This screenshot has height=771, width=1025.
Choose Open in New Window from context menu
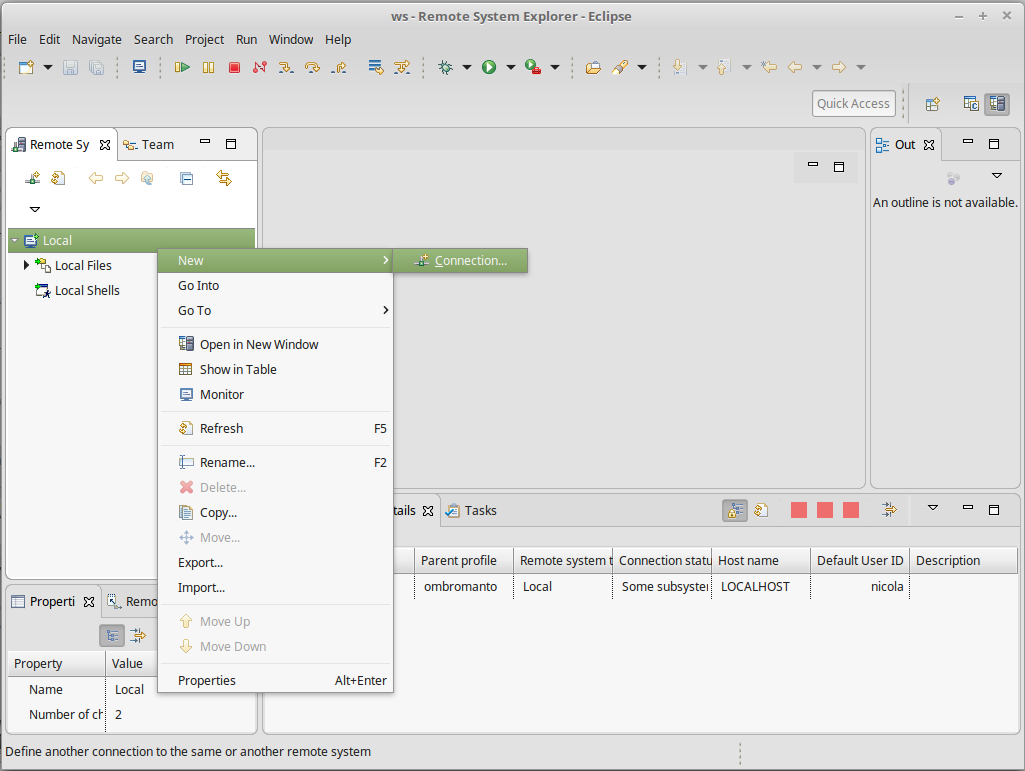pyautogui.click(x=275, y=344)
